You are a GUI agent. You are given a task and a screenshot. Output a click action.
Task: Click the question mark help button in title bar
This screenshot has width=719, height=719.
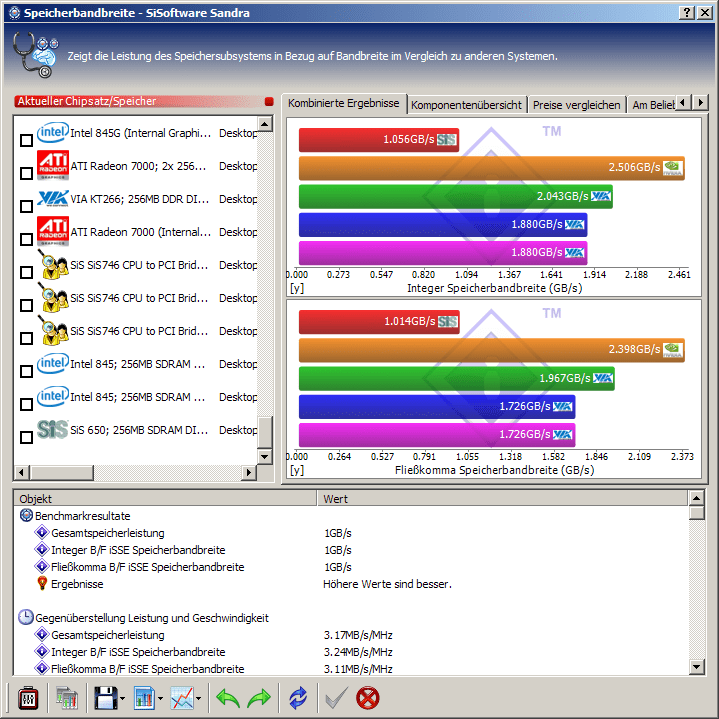click(x=686, y=12)
